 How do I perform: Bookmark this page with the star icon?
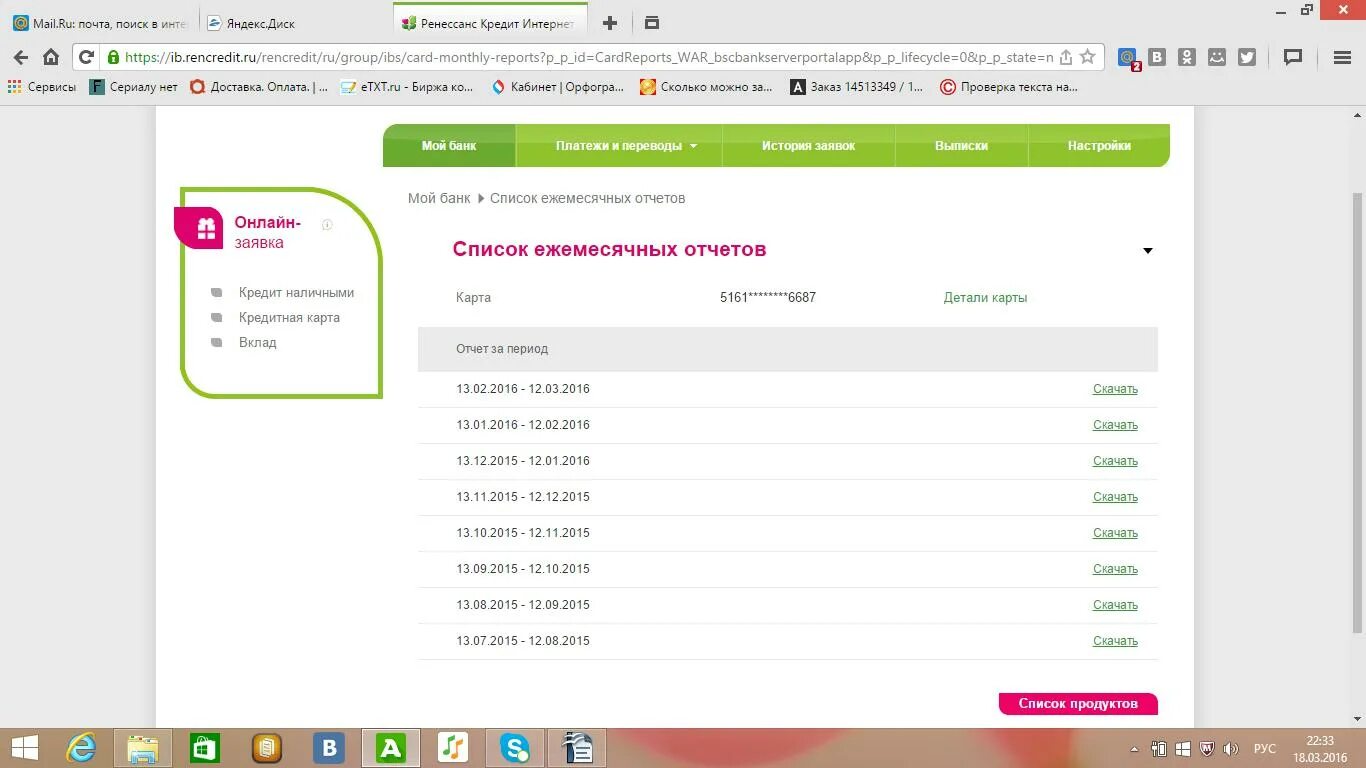click(1088, 57)
